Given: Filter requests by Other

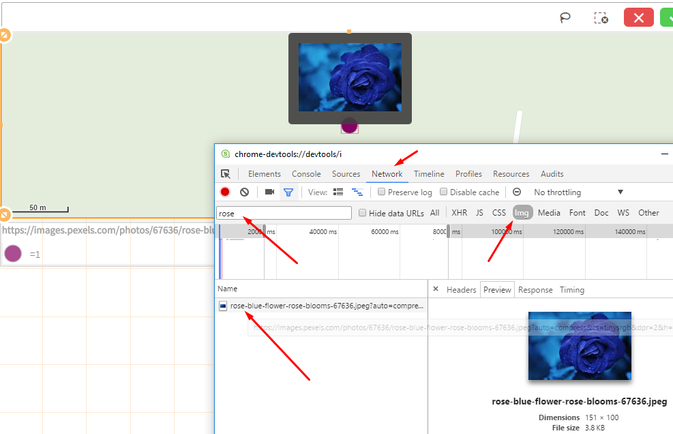Looking at the screenshot, I should (x=649, y=212).
